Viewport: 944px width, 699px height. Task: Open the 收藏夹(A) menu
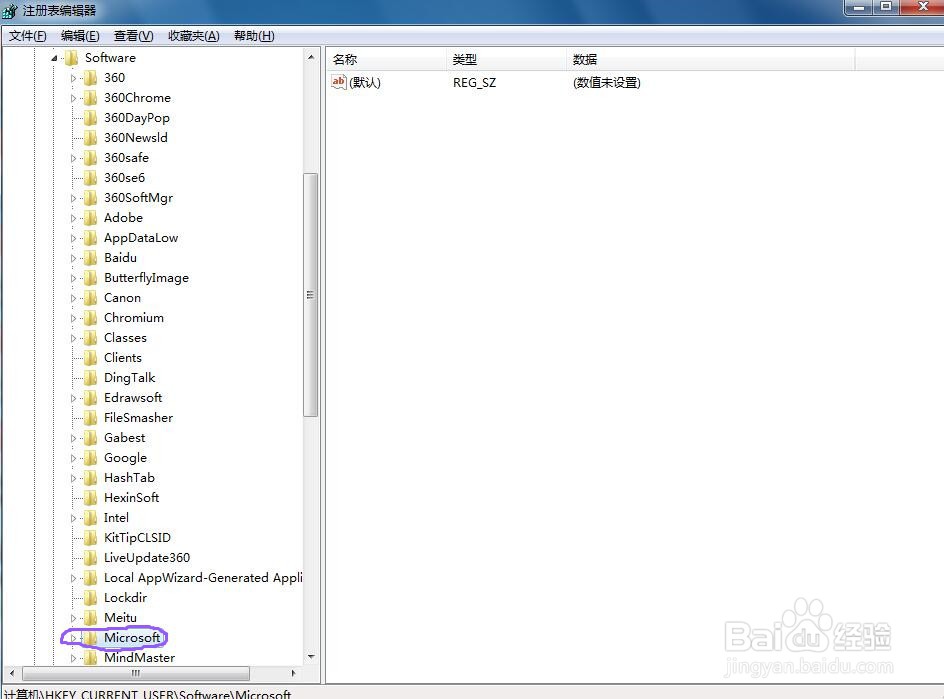pyautogui.click(x=193, y=36)
